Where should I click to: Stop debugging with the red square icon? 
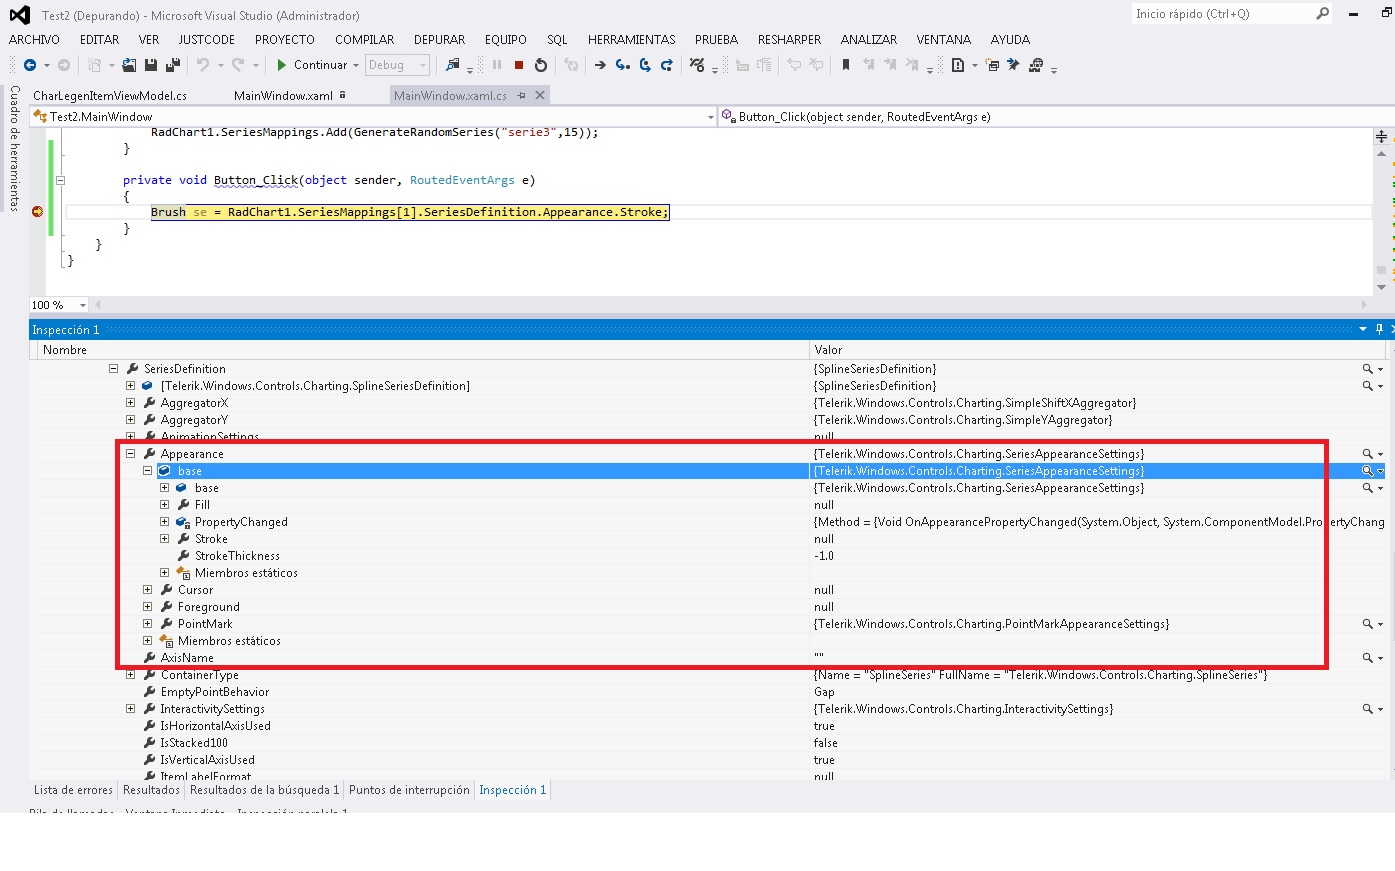coord(519,65)
